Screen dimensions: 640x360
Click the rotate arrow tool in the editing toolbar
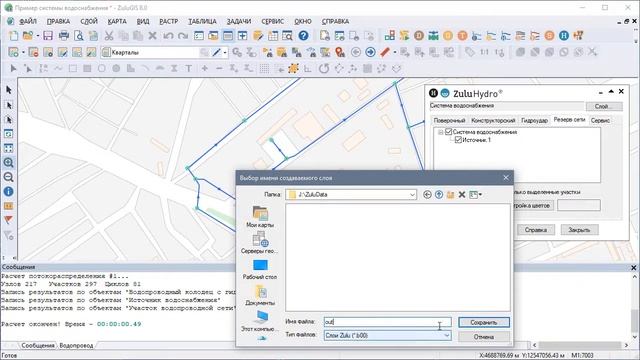click(x=324, y=69)
